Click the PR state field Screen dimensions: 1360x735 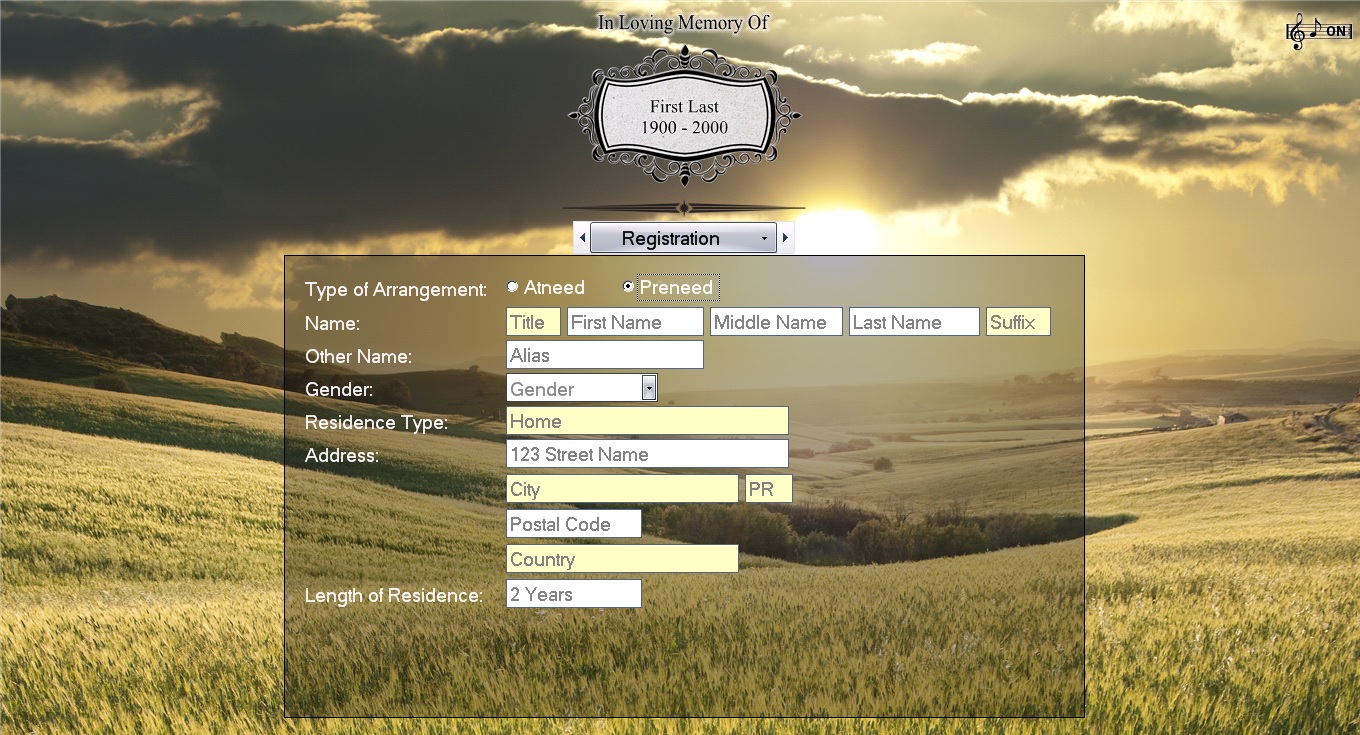point(769,489)
